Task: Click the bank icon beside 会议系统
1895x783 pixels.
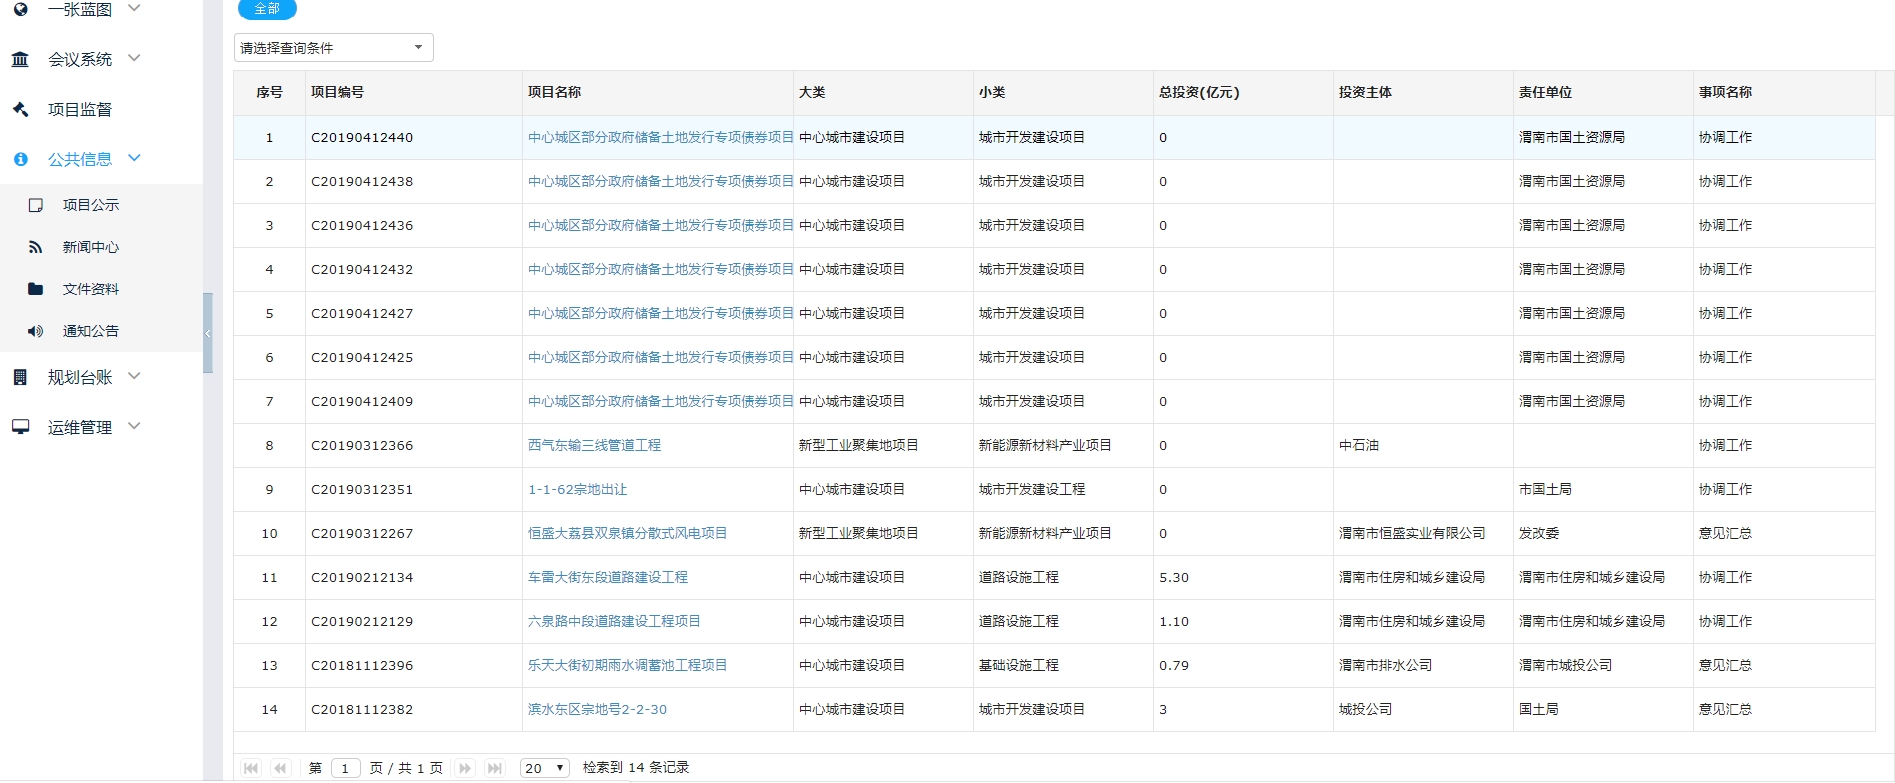Action: click(x=20, y=59)
